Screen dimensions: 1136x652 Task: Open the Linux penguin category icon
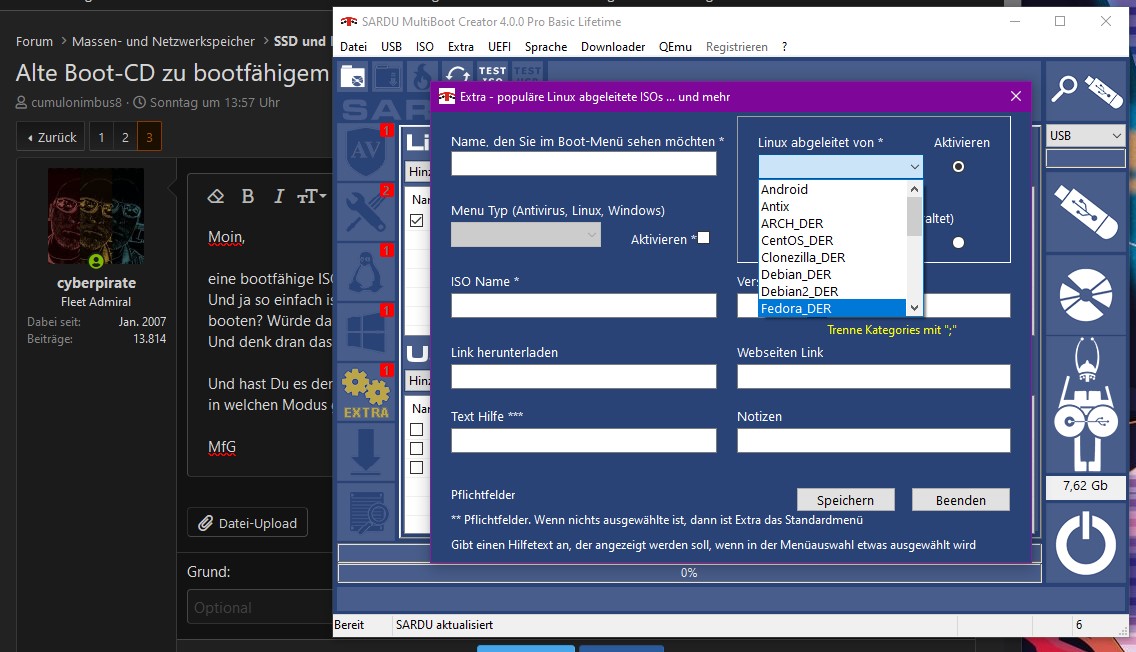[366, 272]
